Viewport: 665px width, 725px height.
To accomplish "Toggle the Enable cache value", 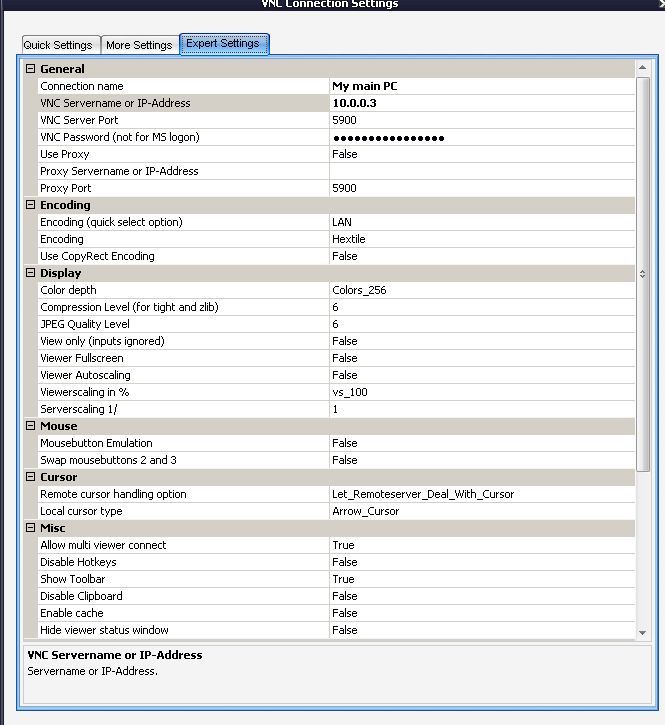I will click(482, 613).
